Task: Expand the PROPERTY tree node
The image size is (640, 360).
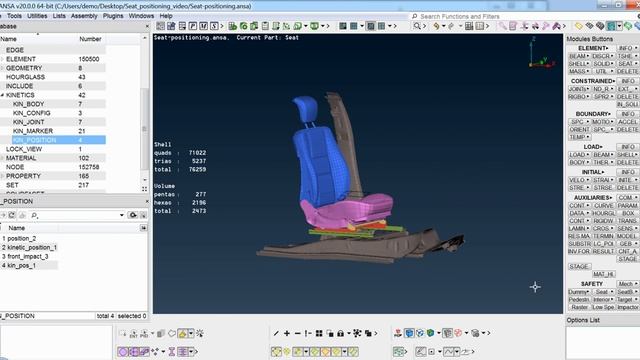Action: tap(2, 176)
